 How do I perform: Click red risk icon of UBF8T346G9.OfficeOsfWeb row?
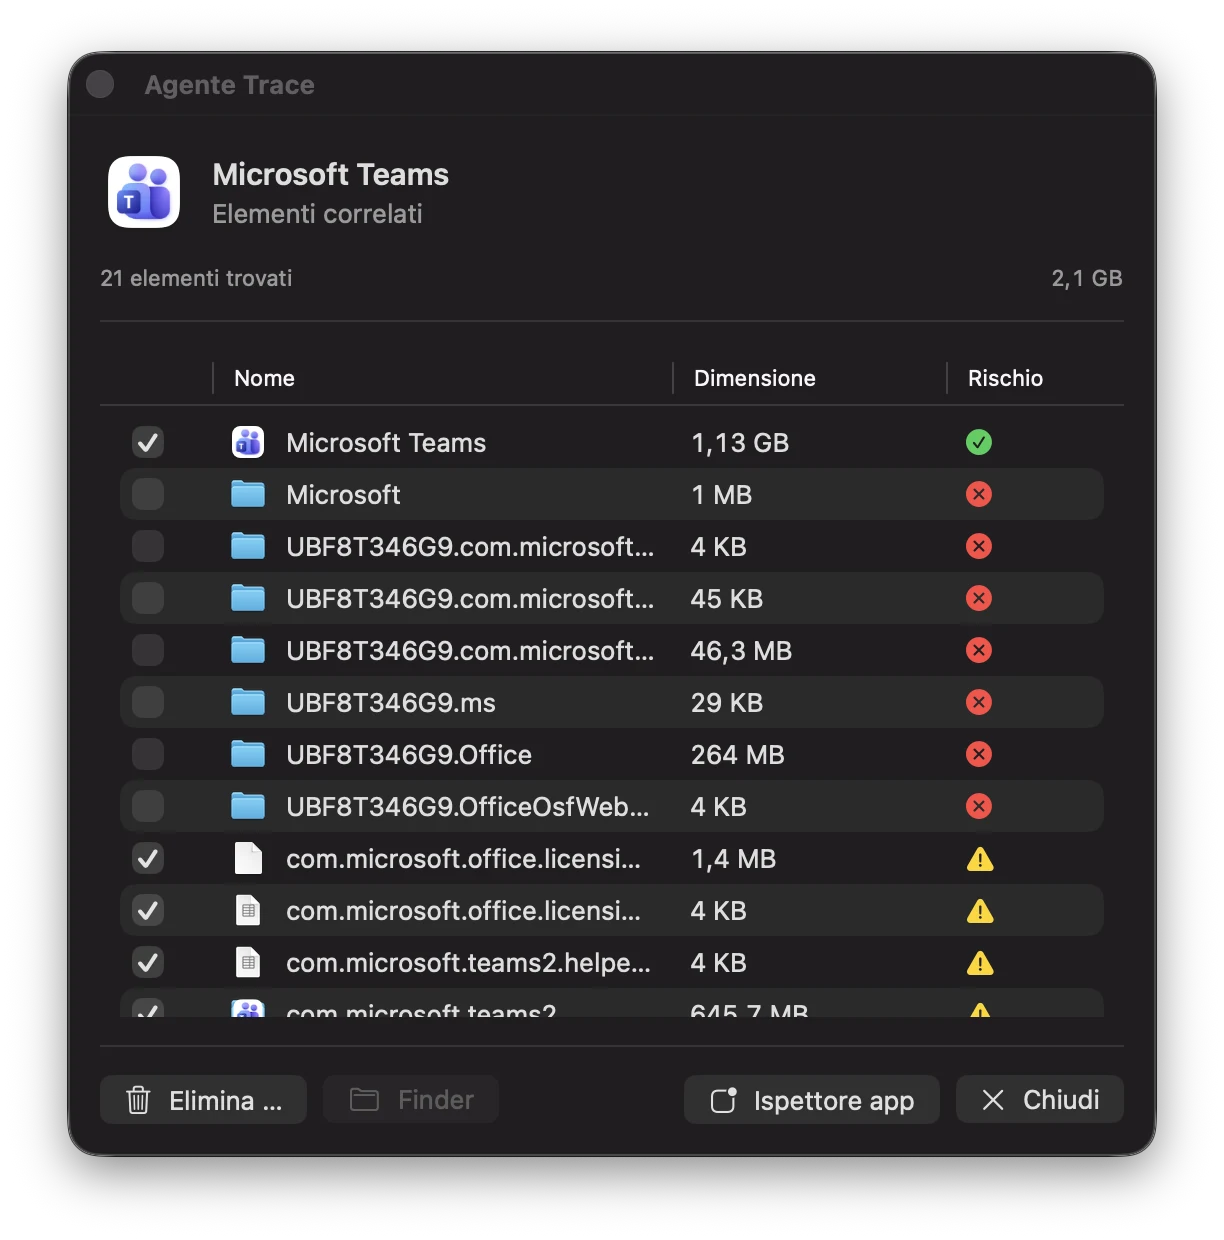979,806
